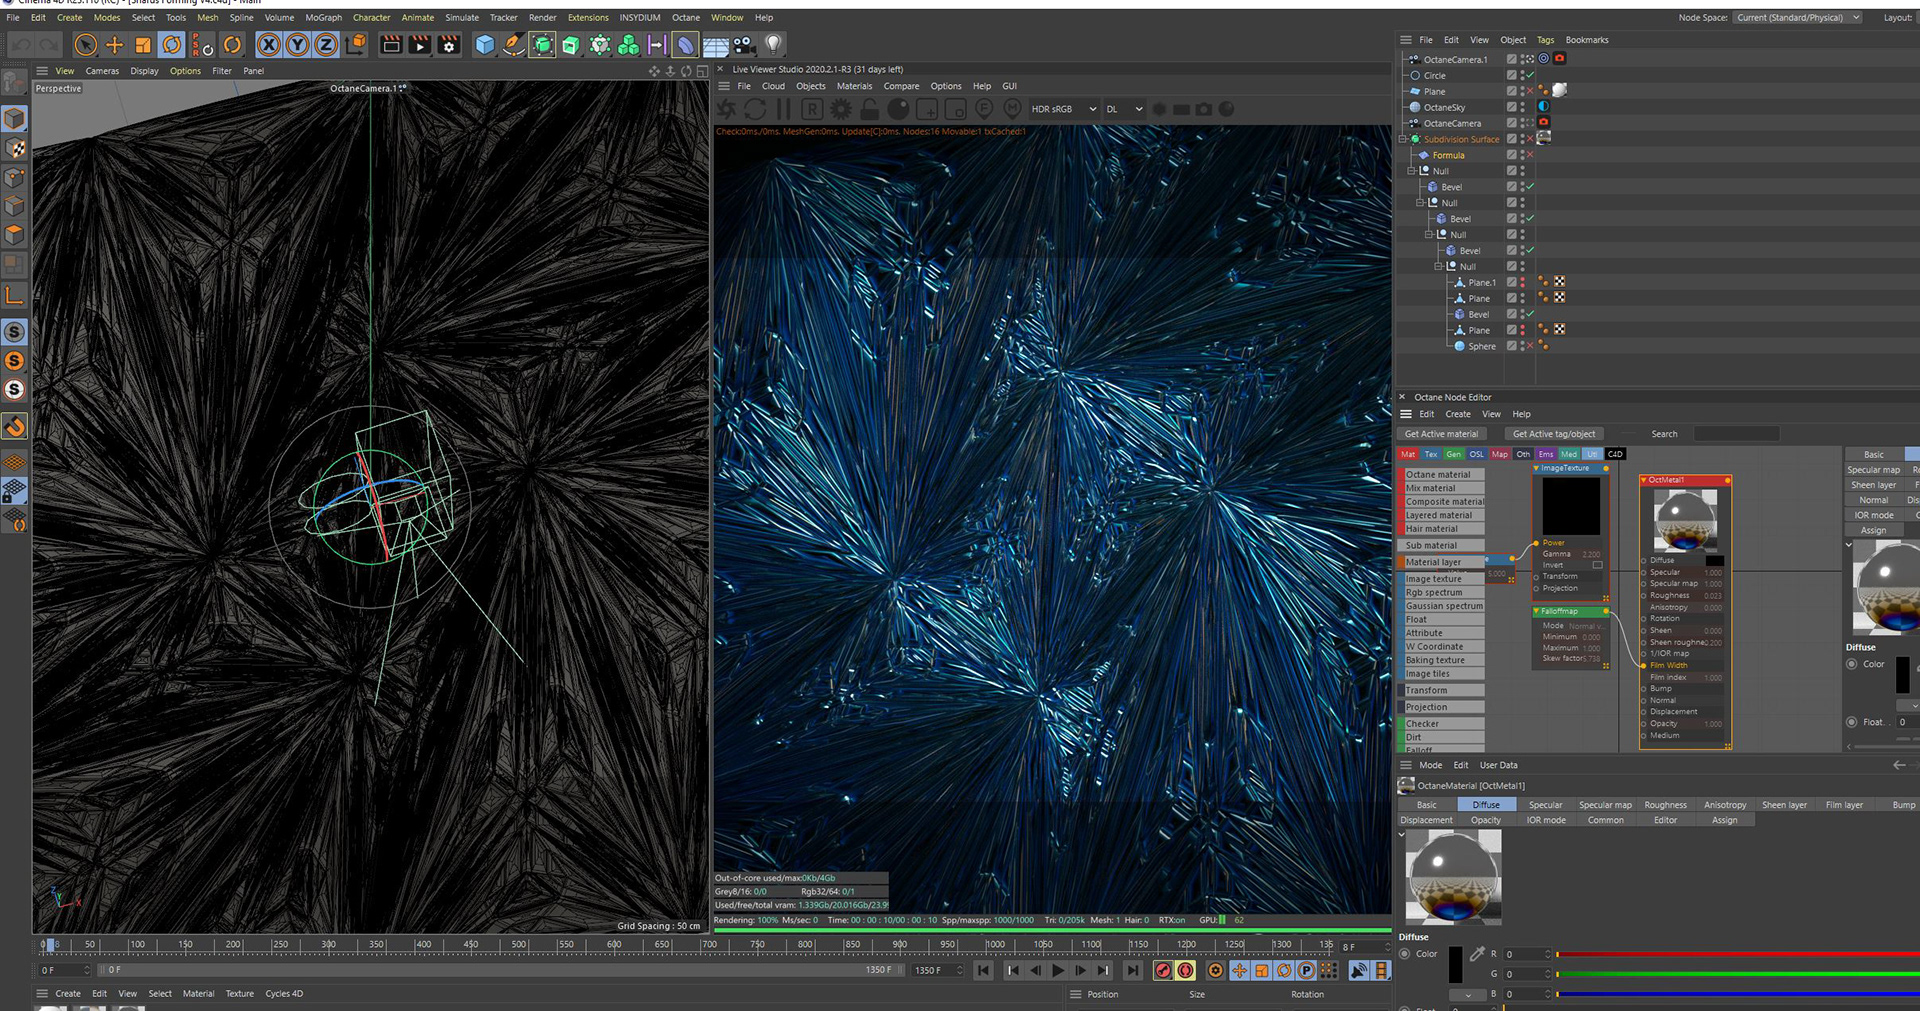Viewport: 1920px width, 1011px height.
Task: Open Cameras menu in the viewport
Action: (102, 71)
